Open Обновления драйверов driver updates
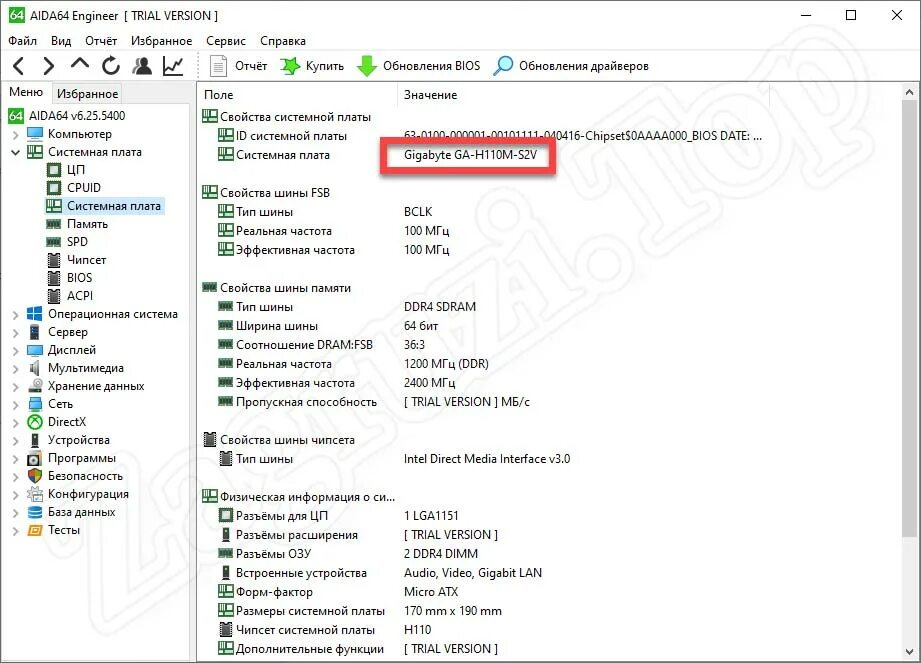Screen dimensions: 921x663 [x=571, y=66]
